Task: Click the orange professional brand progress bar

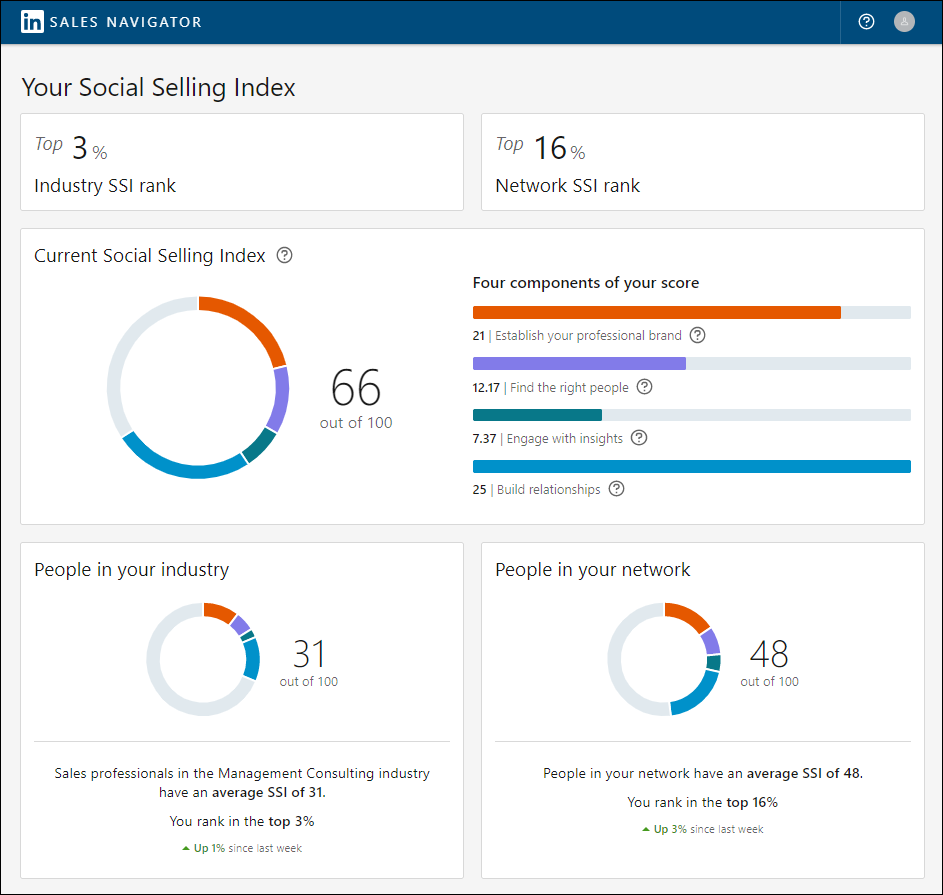Action: 656,313
